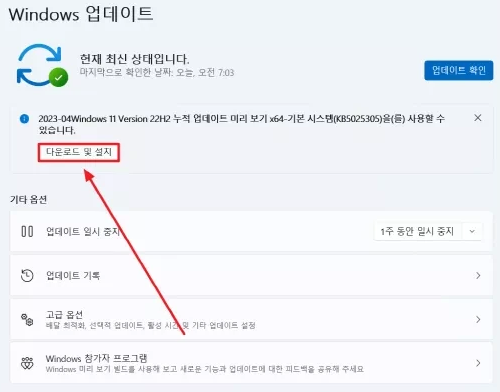Click the Windows Update sync status icon
The image size is (500, 392).
click(x=42, y=65)
